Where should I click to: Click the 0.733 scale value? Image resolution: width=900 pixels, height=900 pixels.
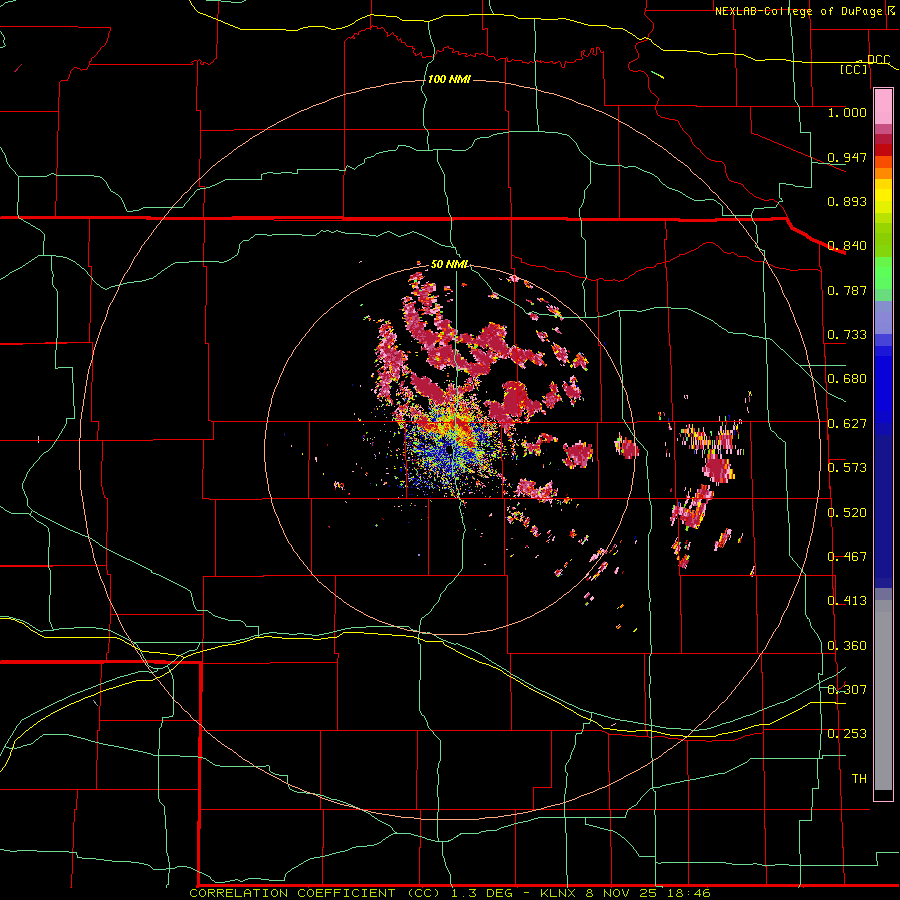pyautogui.click(x=847, y=335)
